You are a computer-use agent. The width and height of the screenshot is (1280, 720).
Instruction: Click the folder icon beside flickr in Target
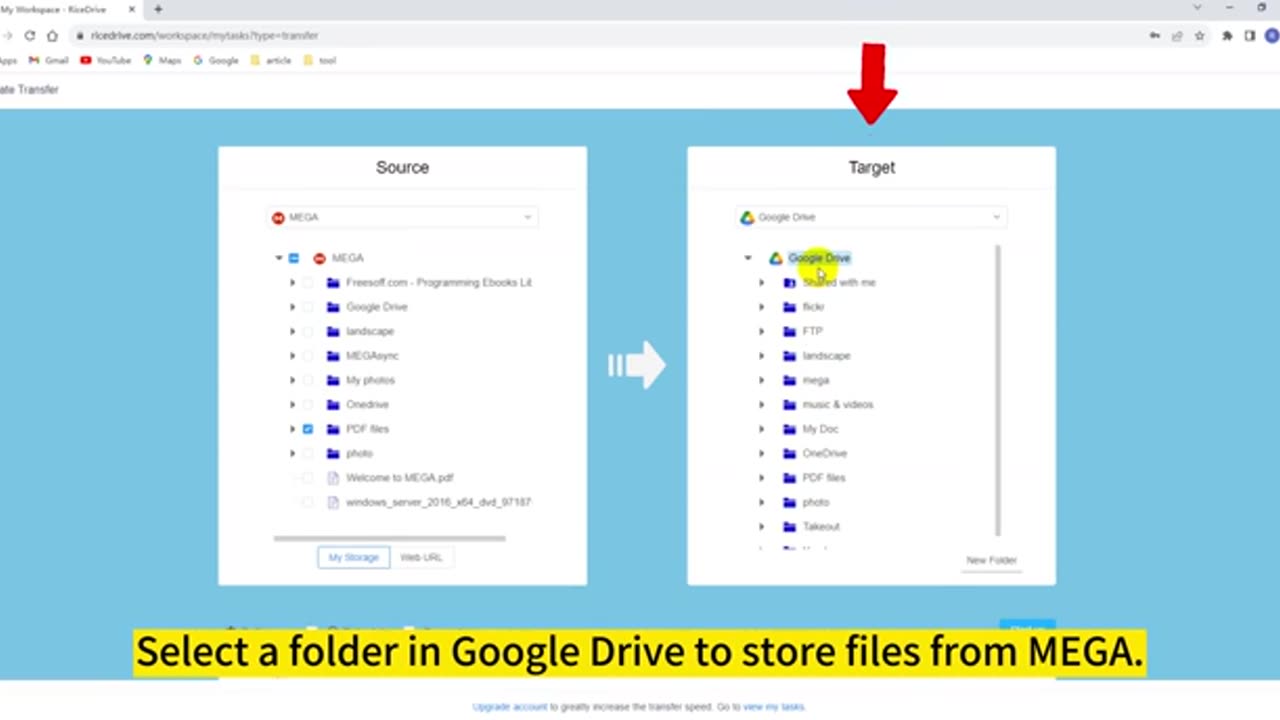(x=789, y=307)
